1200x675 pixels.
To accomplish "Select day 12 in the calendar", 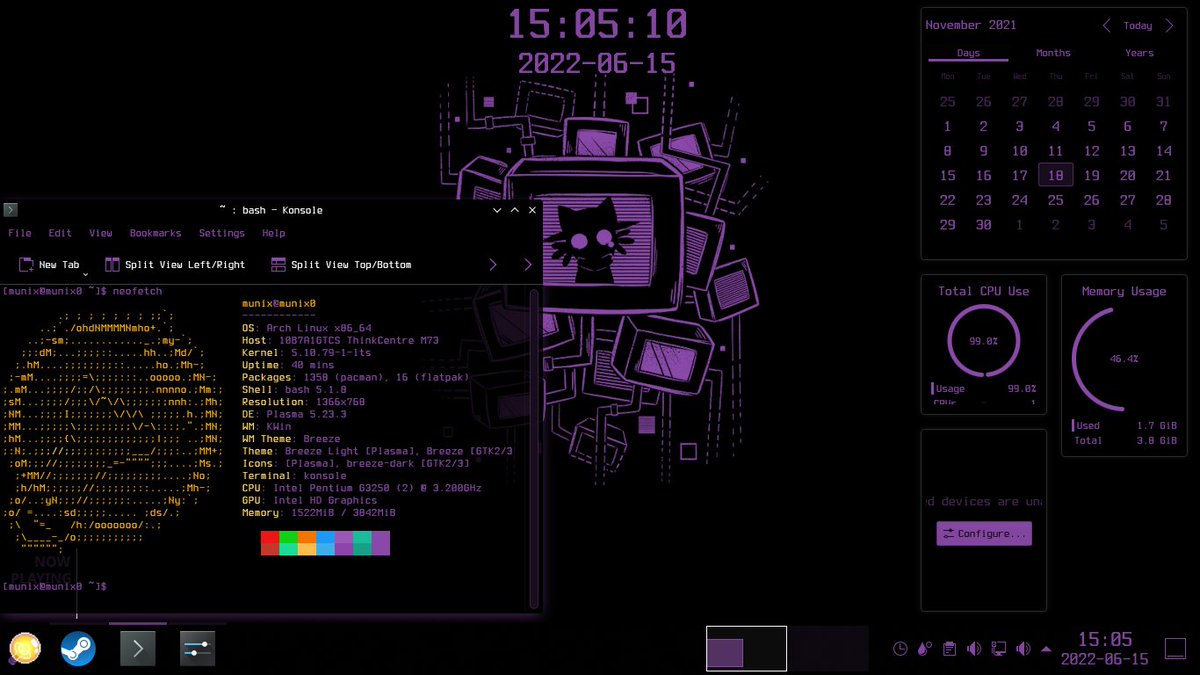I will 1092,151.
